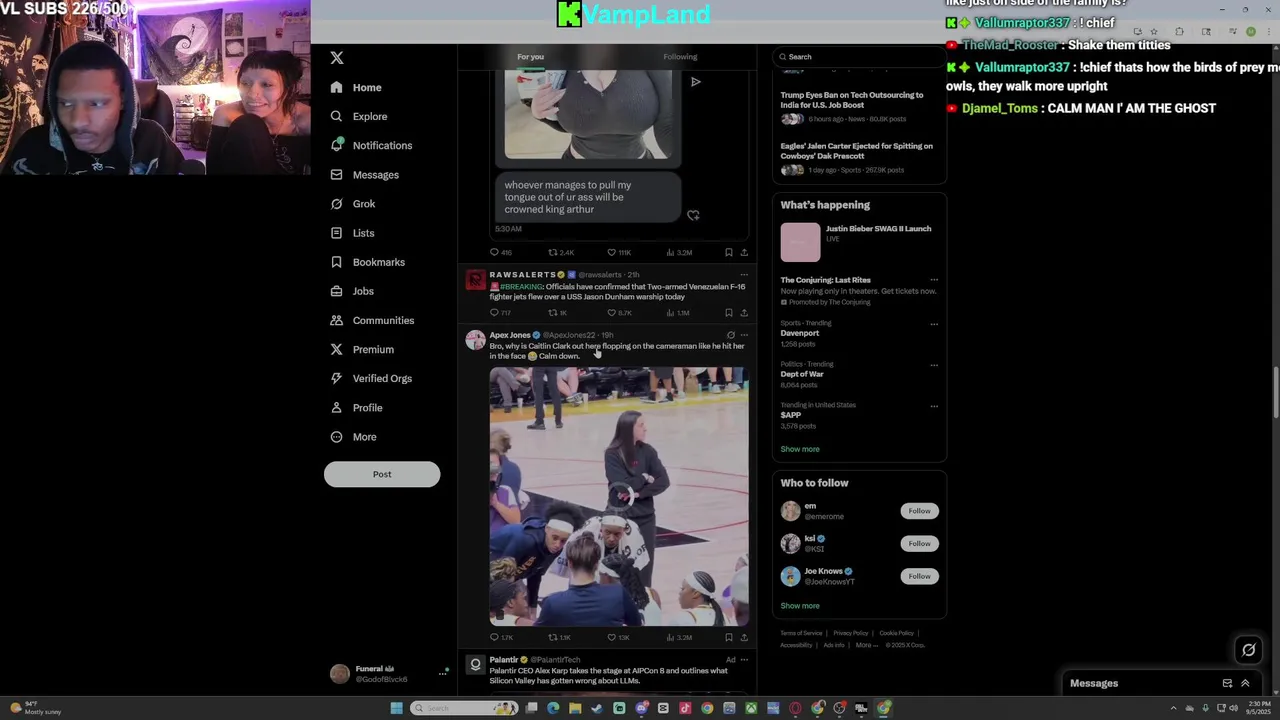
Task: Click the Windows taskbar search box
Action: (464, 708)
